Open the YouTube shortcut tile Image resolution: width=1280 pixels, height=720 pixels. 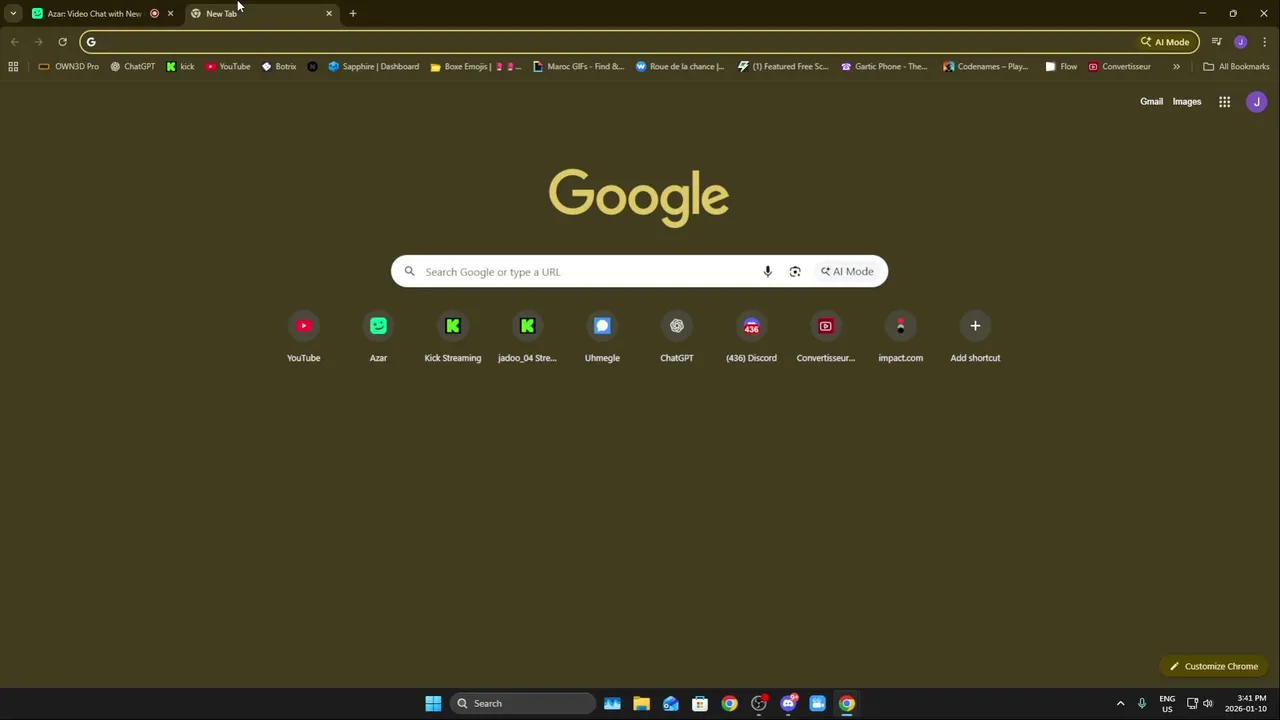(x=303, y=337)
